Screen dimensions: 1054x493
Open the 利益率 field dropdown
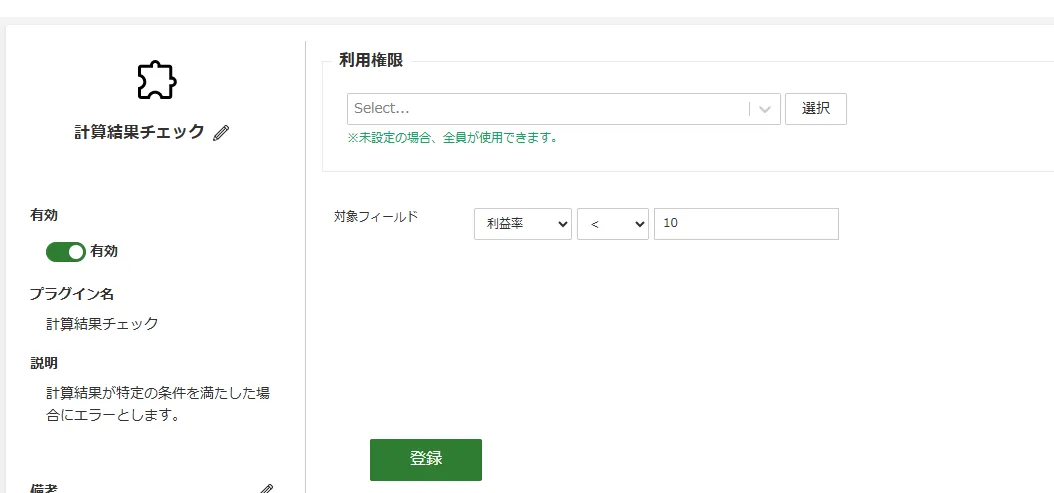(x=523, y=224)
